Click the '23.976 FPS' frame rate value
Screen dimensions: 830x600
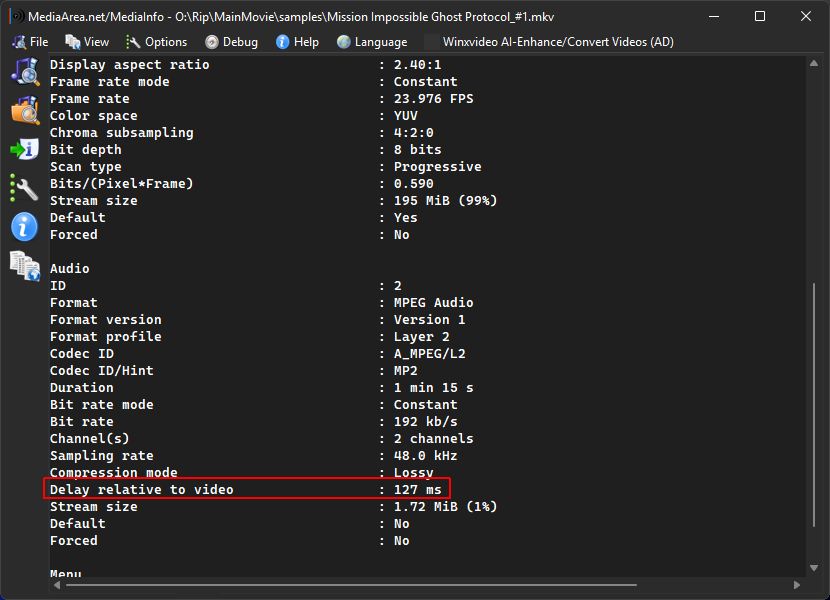(x=434, y=98)
